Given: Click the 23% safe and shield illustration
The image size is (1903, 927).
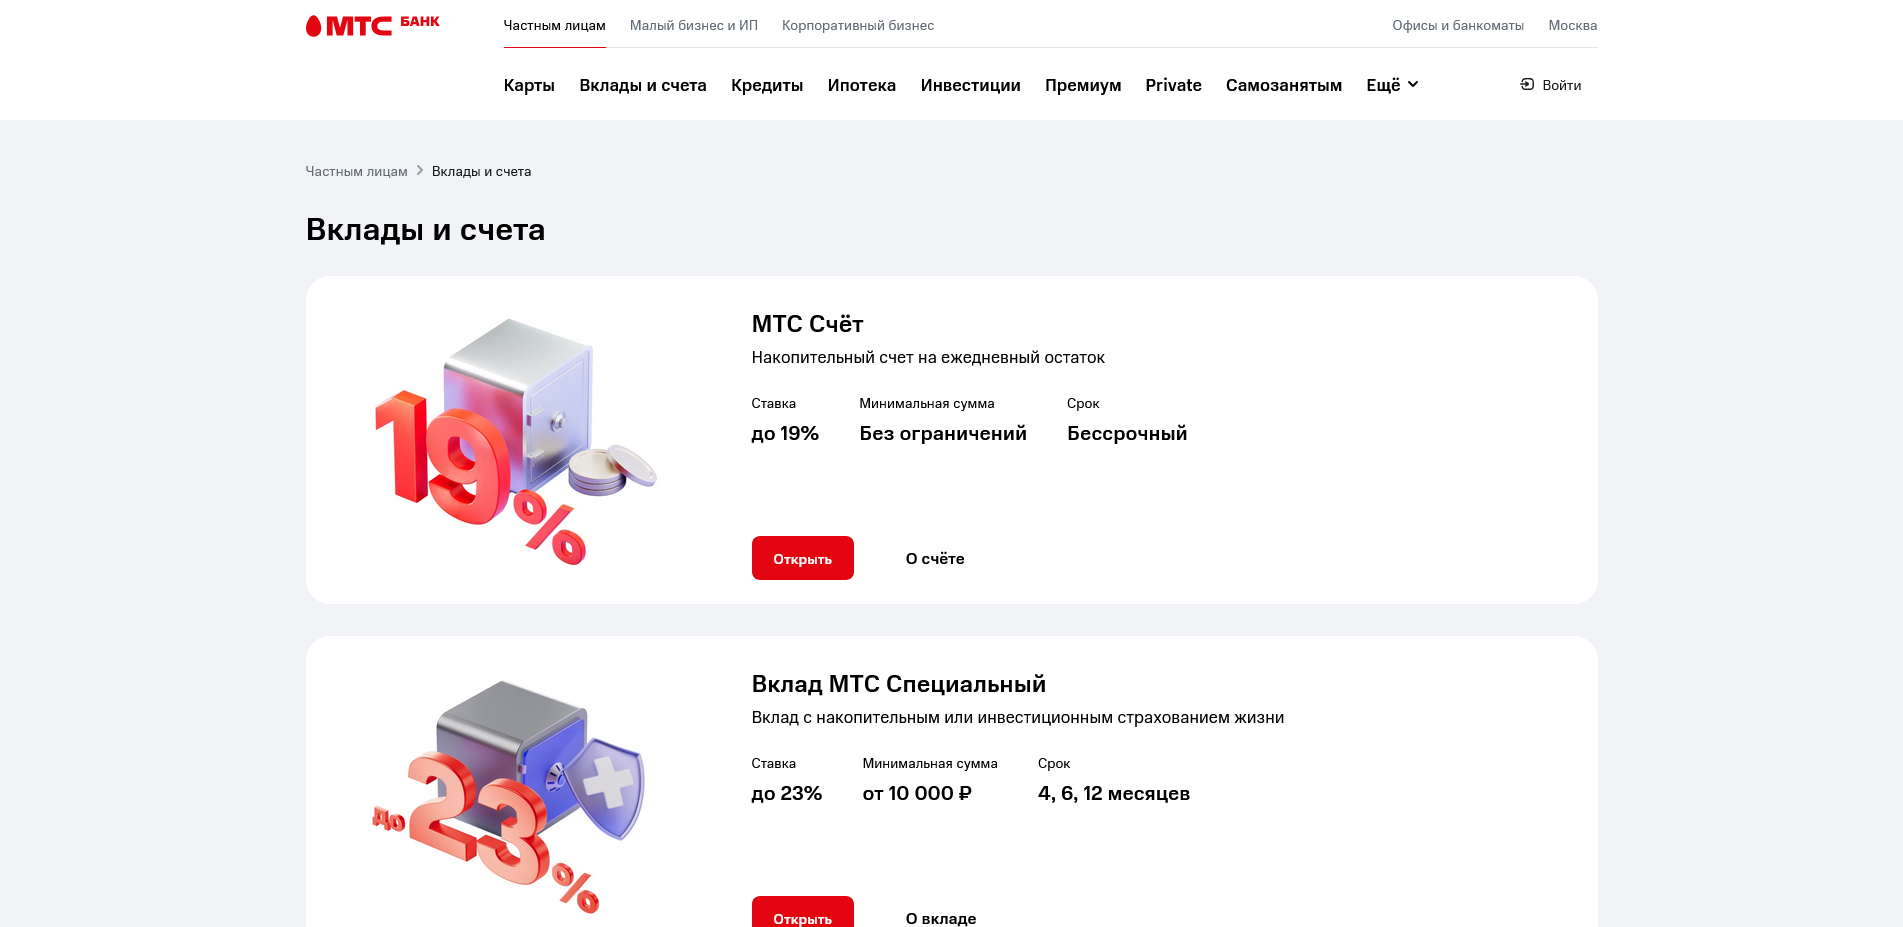Looking at the screenshot, I should pos(510,795).
